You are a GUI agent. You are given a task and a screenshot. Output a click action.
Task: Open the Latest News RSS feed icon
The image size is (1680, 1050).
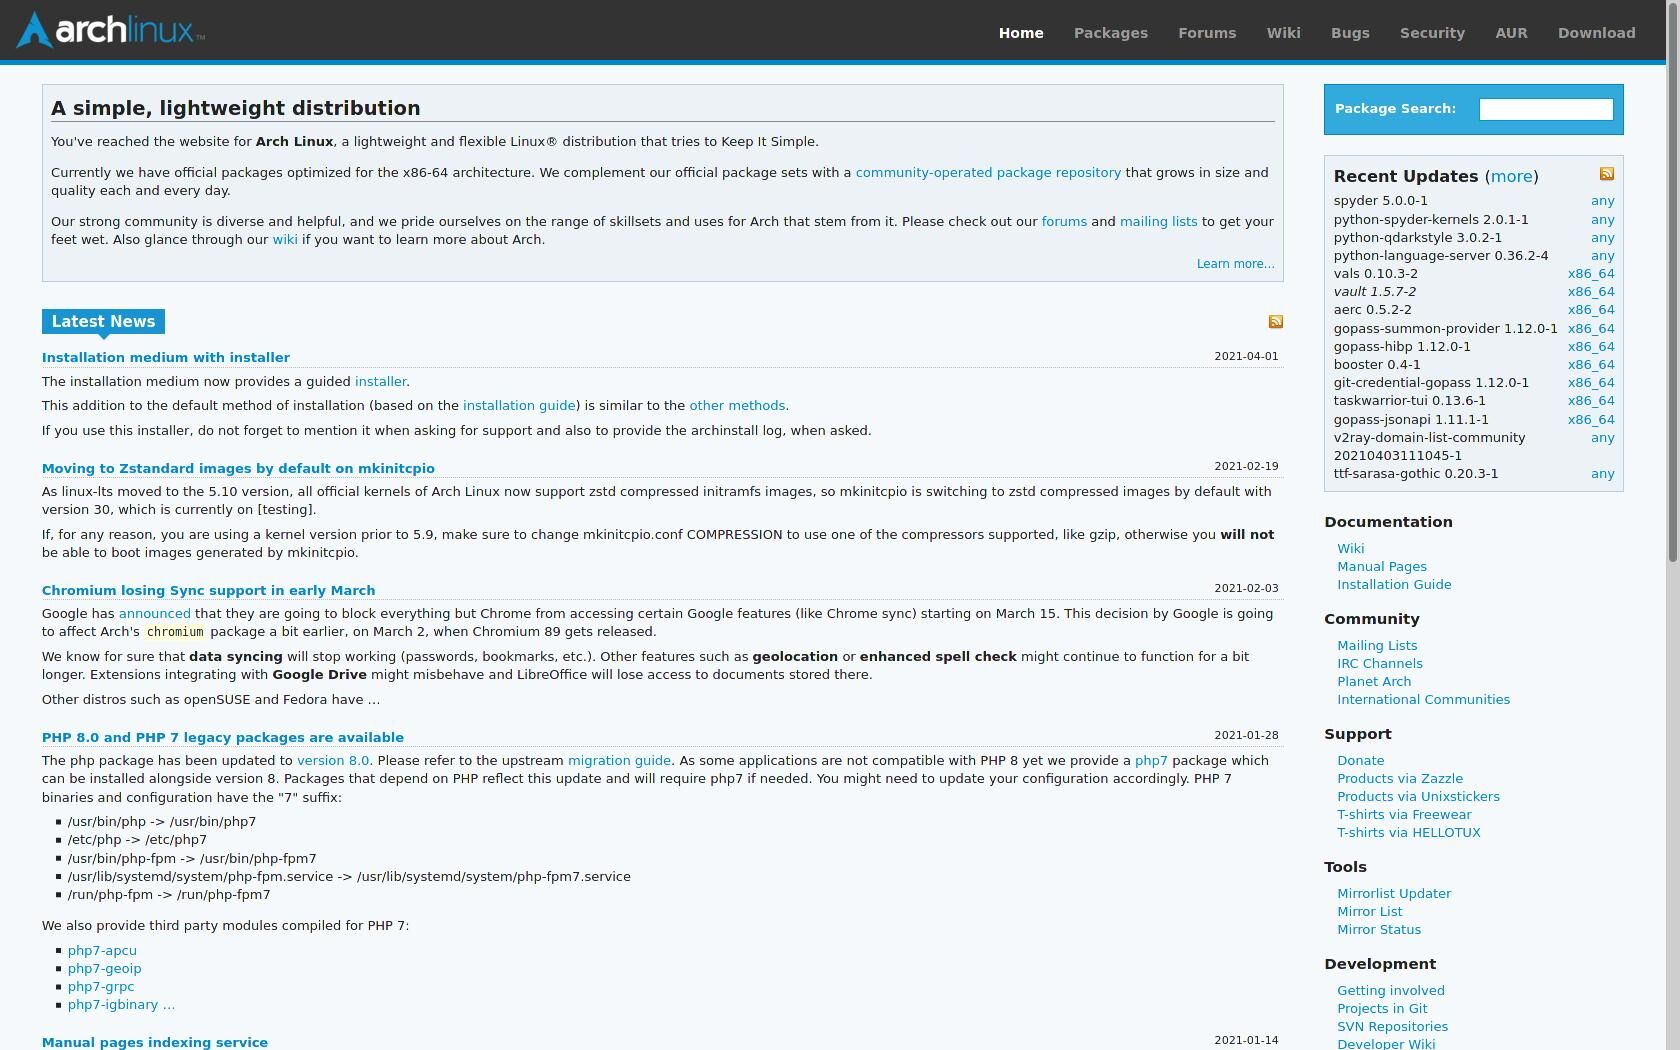click(x=1275, y=322)
